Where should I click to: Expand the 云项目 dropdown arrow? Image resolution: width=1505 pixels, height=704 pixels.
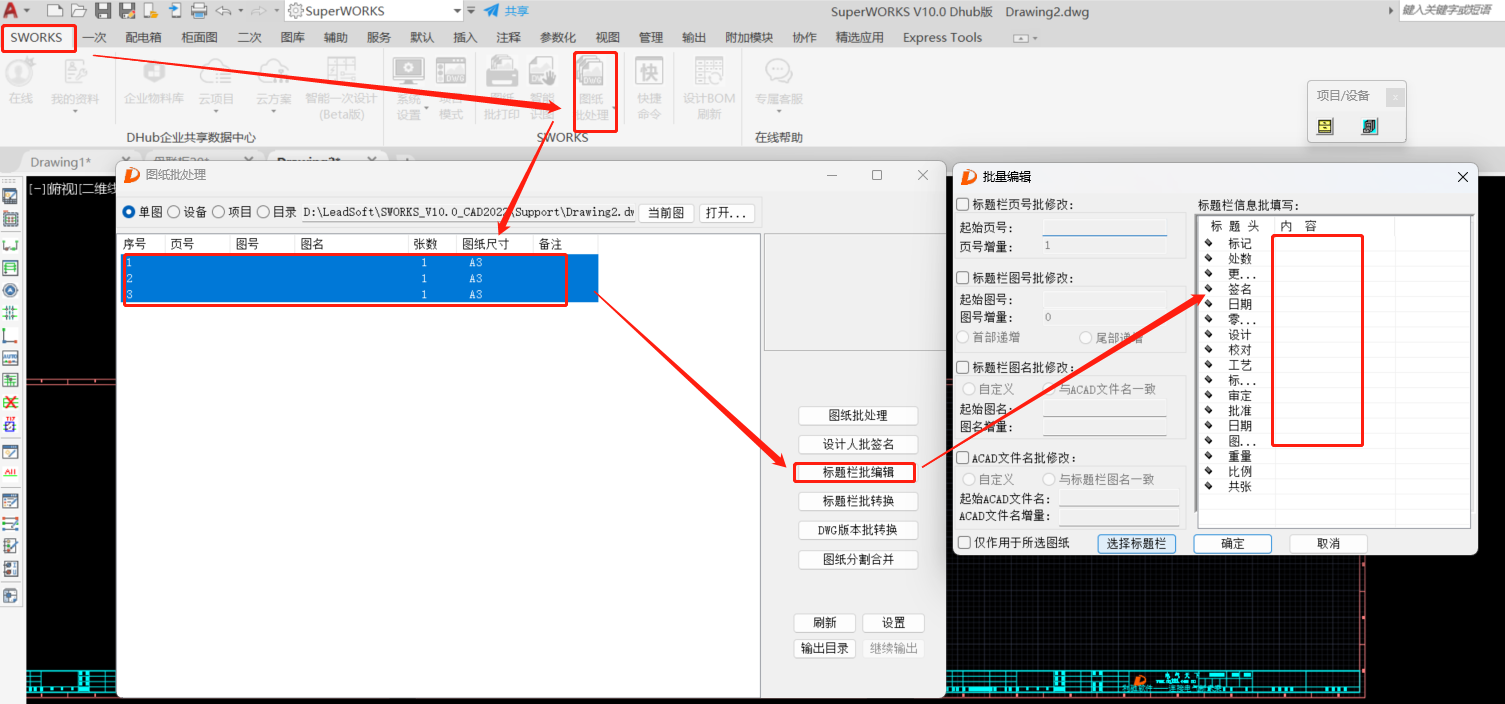[216, 114]
